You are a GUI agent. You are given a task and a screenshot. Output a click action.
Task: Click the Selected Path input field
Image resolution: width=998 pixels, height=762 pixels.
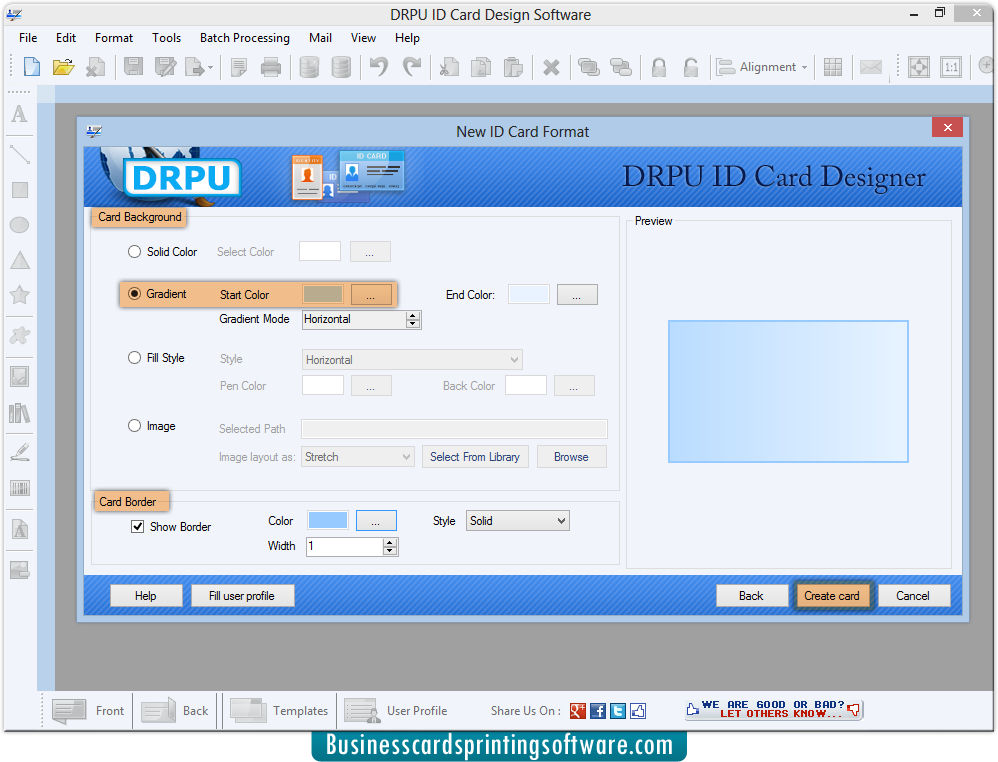454,429
